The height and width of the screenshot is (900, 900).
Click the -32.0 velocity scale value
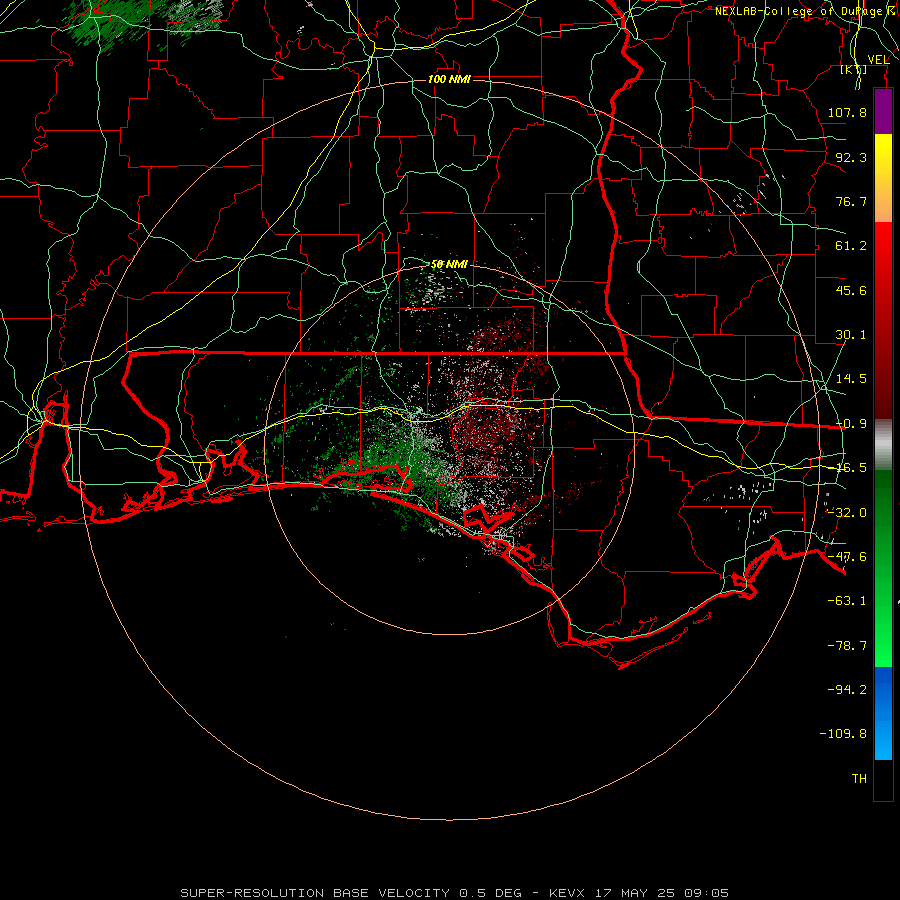847,513
